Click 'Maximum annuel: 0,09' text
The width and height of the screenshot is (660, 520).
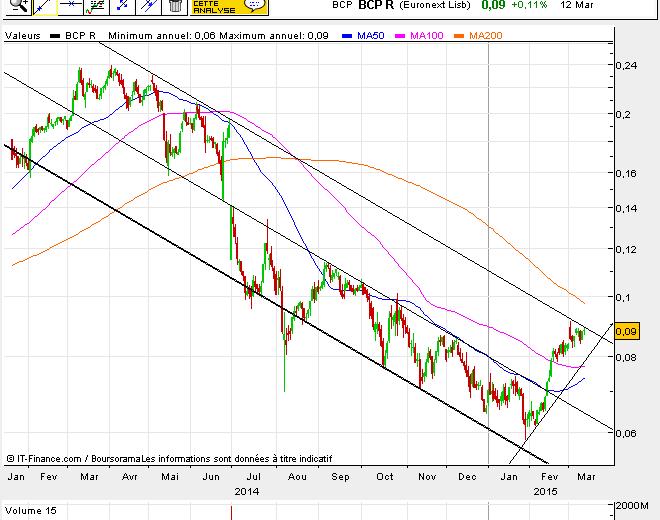tap(274, 36)
